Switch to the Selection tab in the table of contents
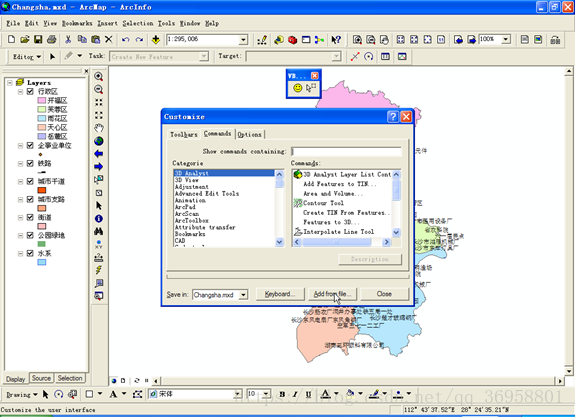The image size is (575, 417). 70,378
